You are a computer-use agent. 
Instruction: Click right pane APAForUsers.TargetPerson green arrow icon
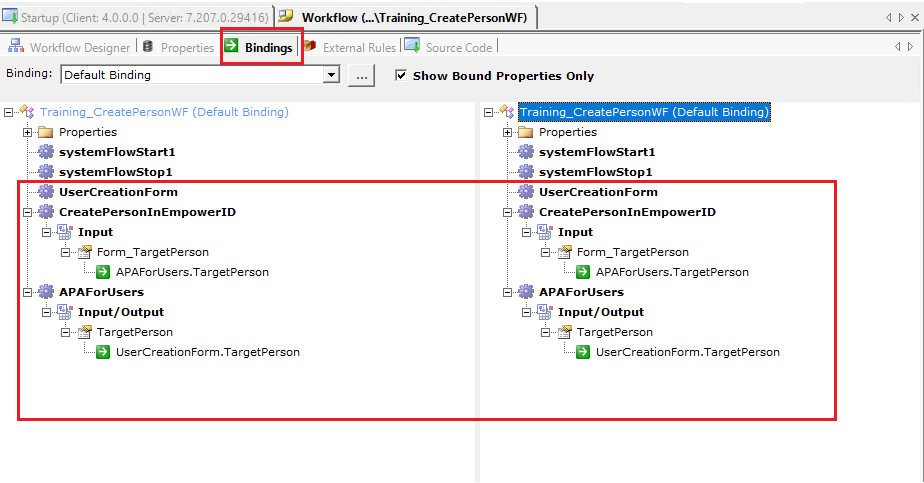coord(583,272)
